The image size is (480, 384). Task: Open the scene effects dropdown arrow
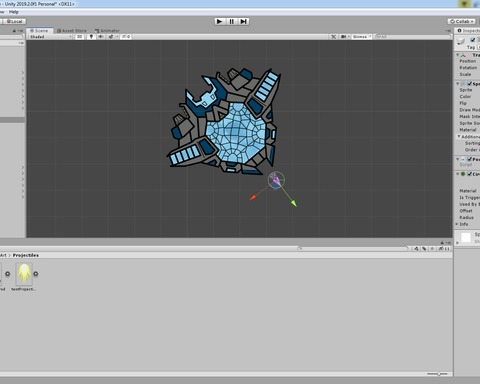point(117,37)
